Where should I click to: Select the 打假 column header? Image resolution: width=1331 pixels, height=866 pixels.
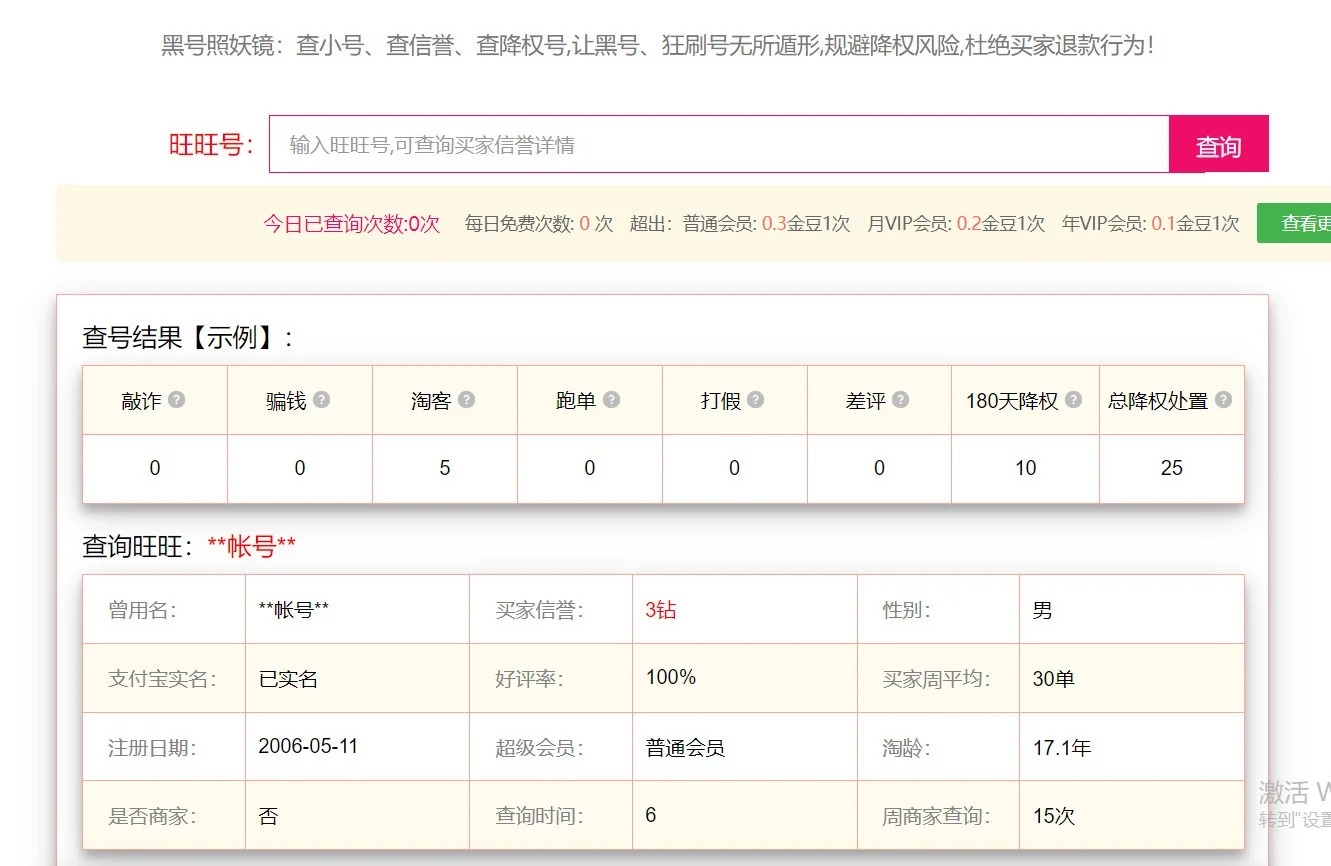735,400
